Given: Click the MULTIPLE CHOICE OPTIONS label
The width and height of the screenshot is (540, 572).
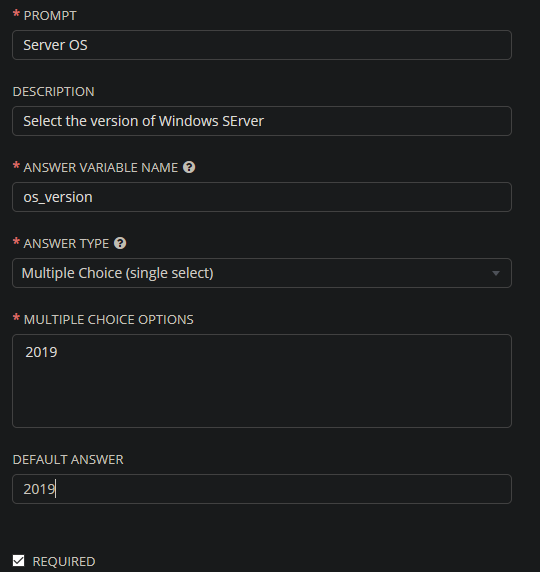Looking at the screenshot, I should (x=109, y=320).
